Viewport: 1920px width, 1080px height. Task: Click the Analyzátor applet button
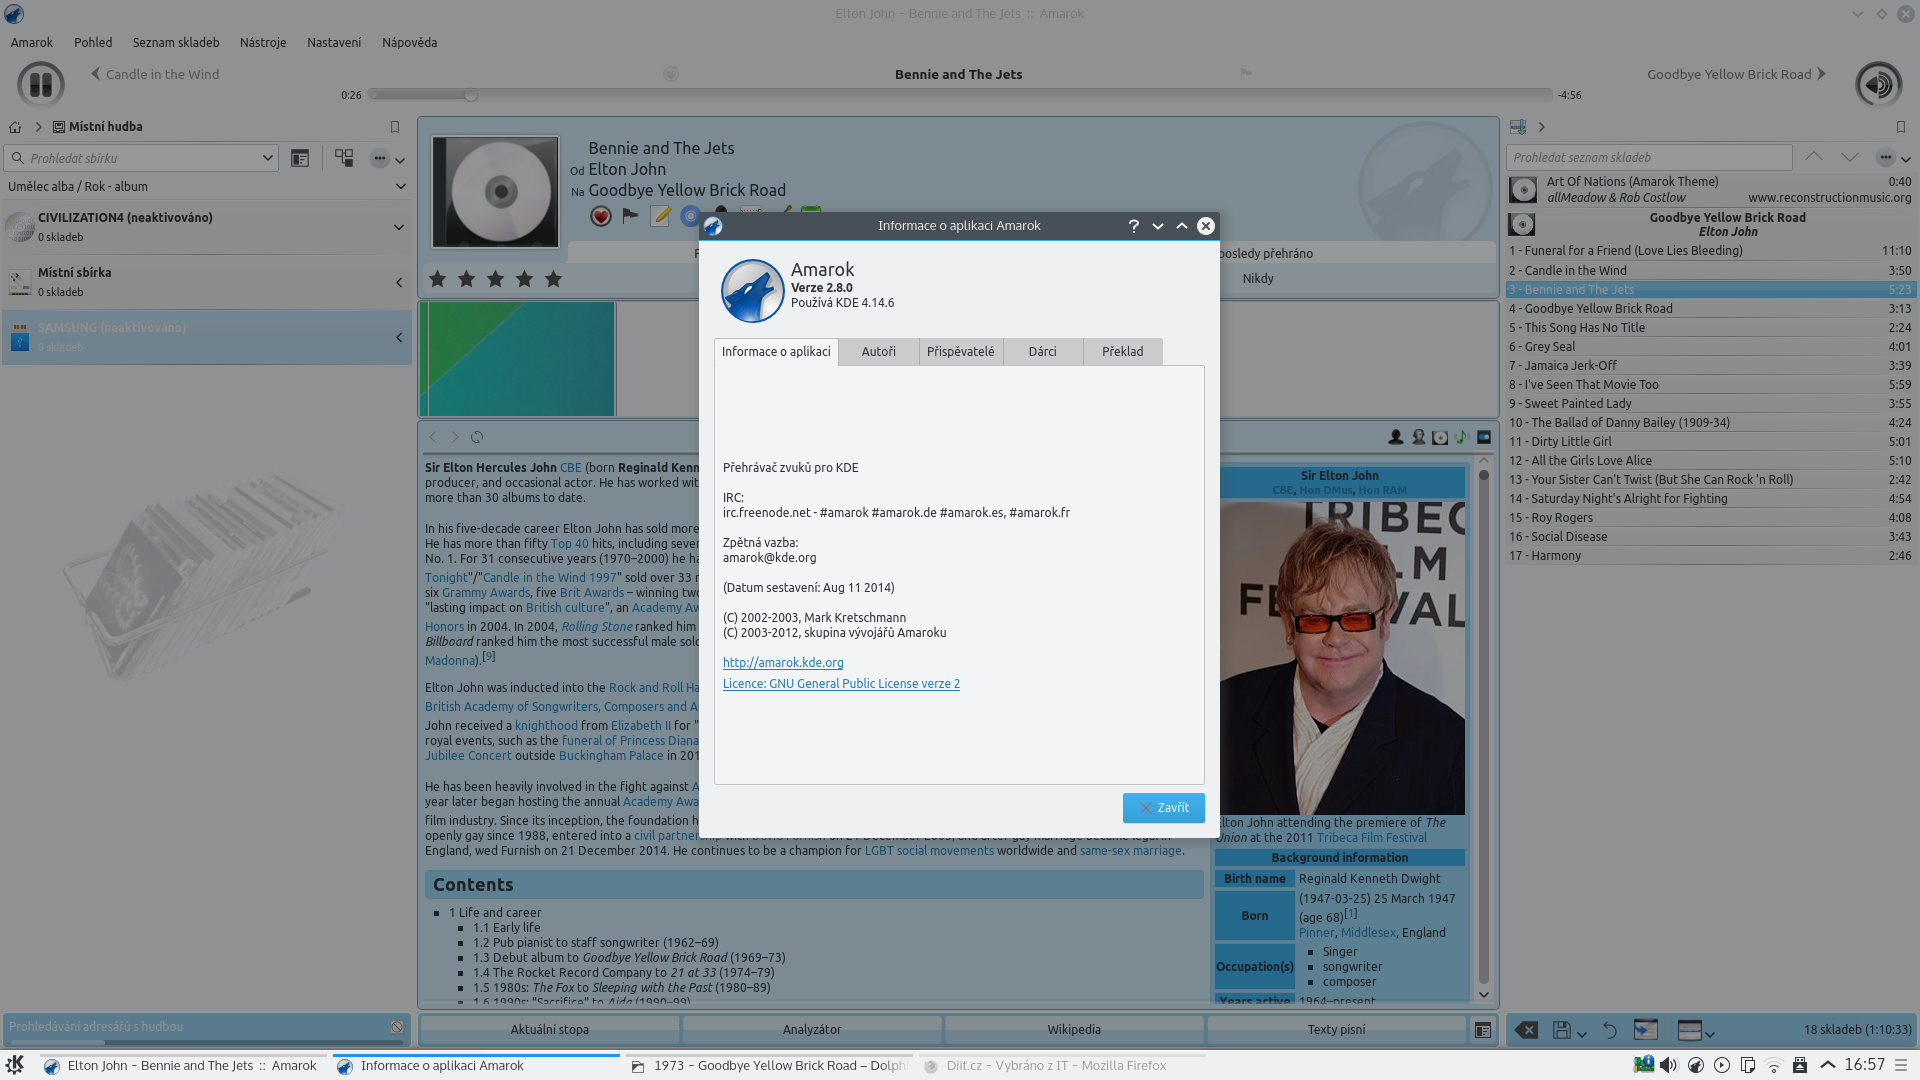(x=812, y=1030)
